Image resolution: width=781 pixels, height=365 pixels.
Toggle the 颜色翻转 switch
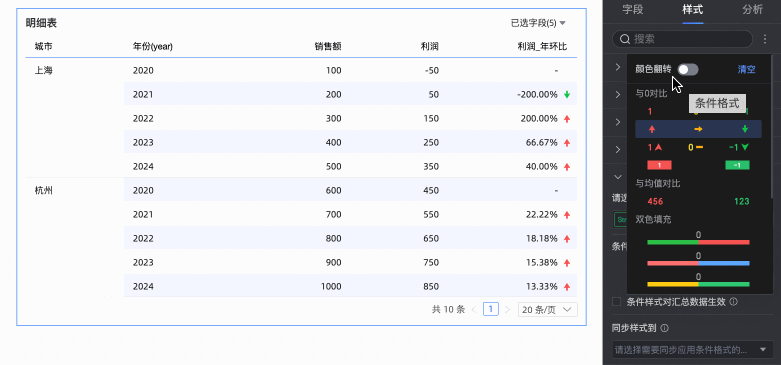(x=688, y=70)
